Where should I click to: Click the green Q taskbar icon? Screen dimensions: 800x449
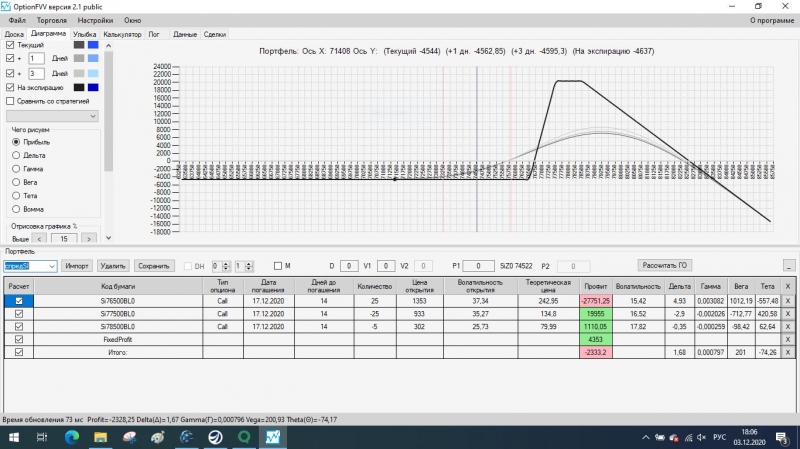coord(244,437)
